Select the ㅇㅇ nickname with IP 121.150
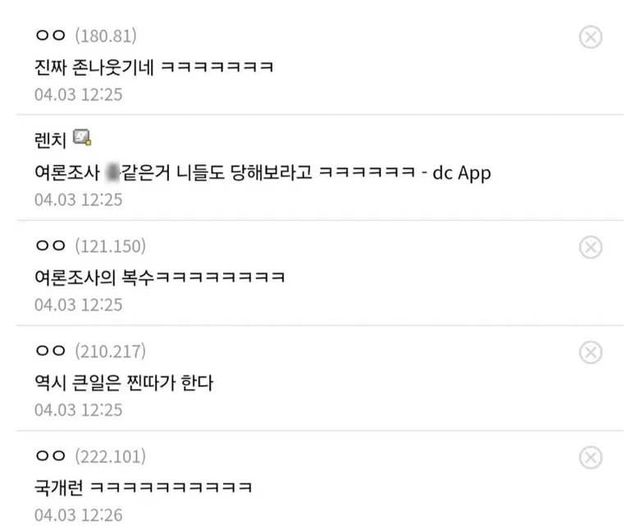 (x=51, y=245)
